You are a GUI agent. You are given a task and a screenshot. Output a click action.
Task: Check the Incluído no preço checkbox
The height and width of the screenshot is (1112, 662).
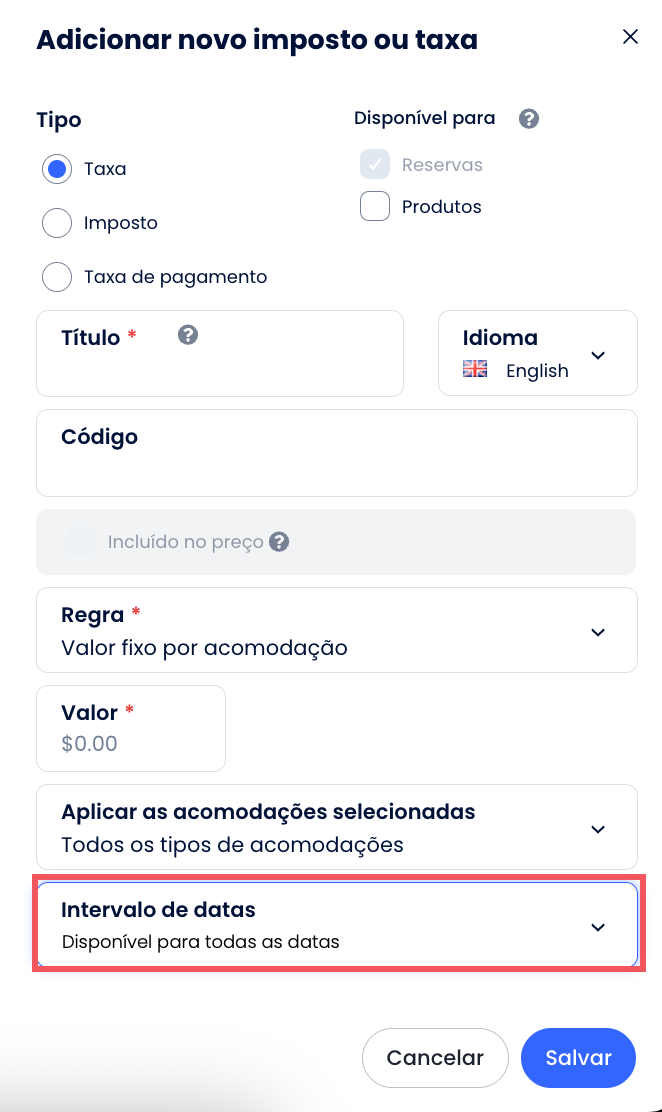point(81,542)
